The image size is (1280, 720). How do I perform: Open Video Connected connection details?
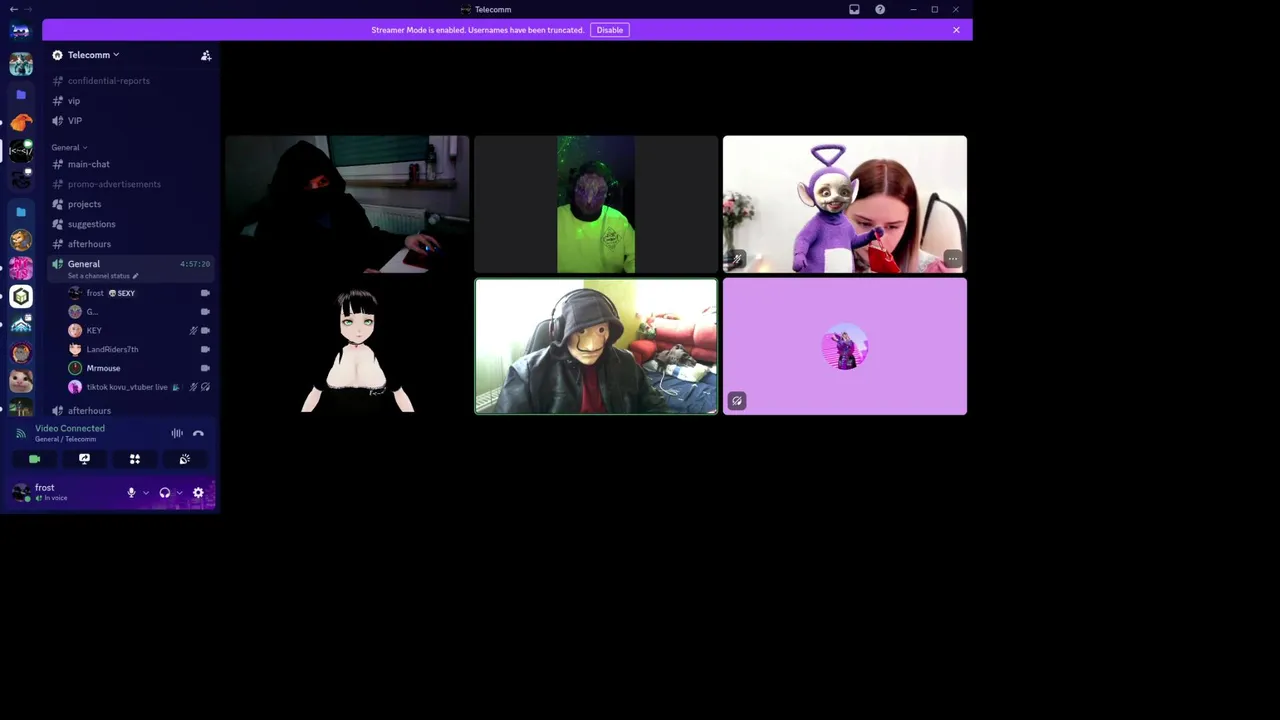(x=70, y=428)
